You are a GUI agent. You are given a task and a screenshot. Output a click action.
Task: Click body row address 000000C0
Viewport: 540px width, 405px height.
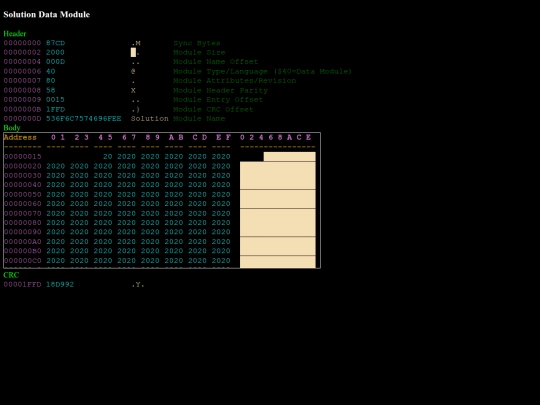click(x=22, y=260)
